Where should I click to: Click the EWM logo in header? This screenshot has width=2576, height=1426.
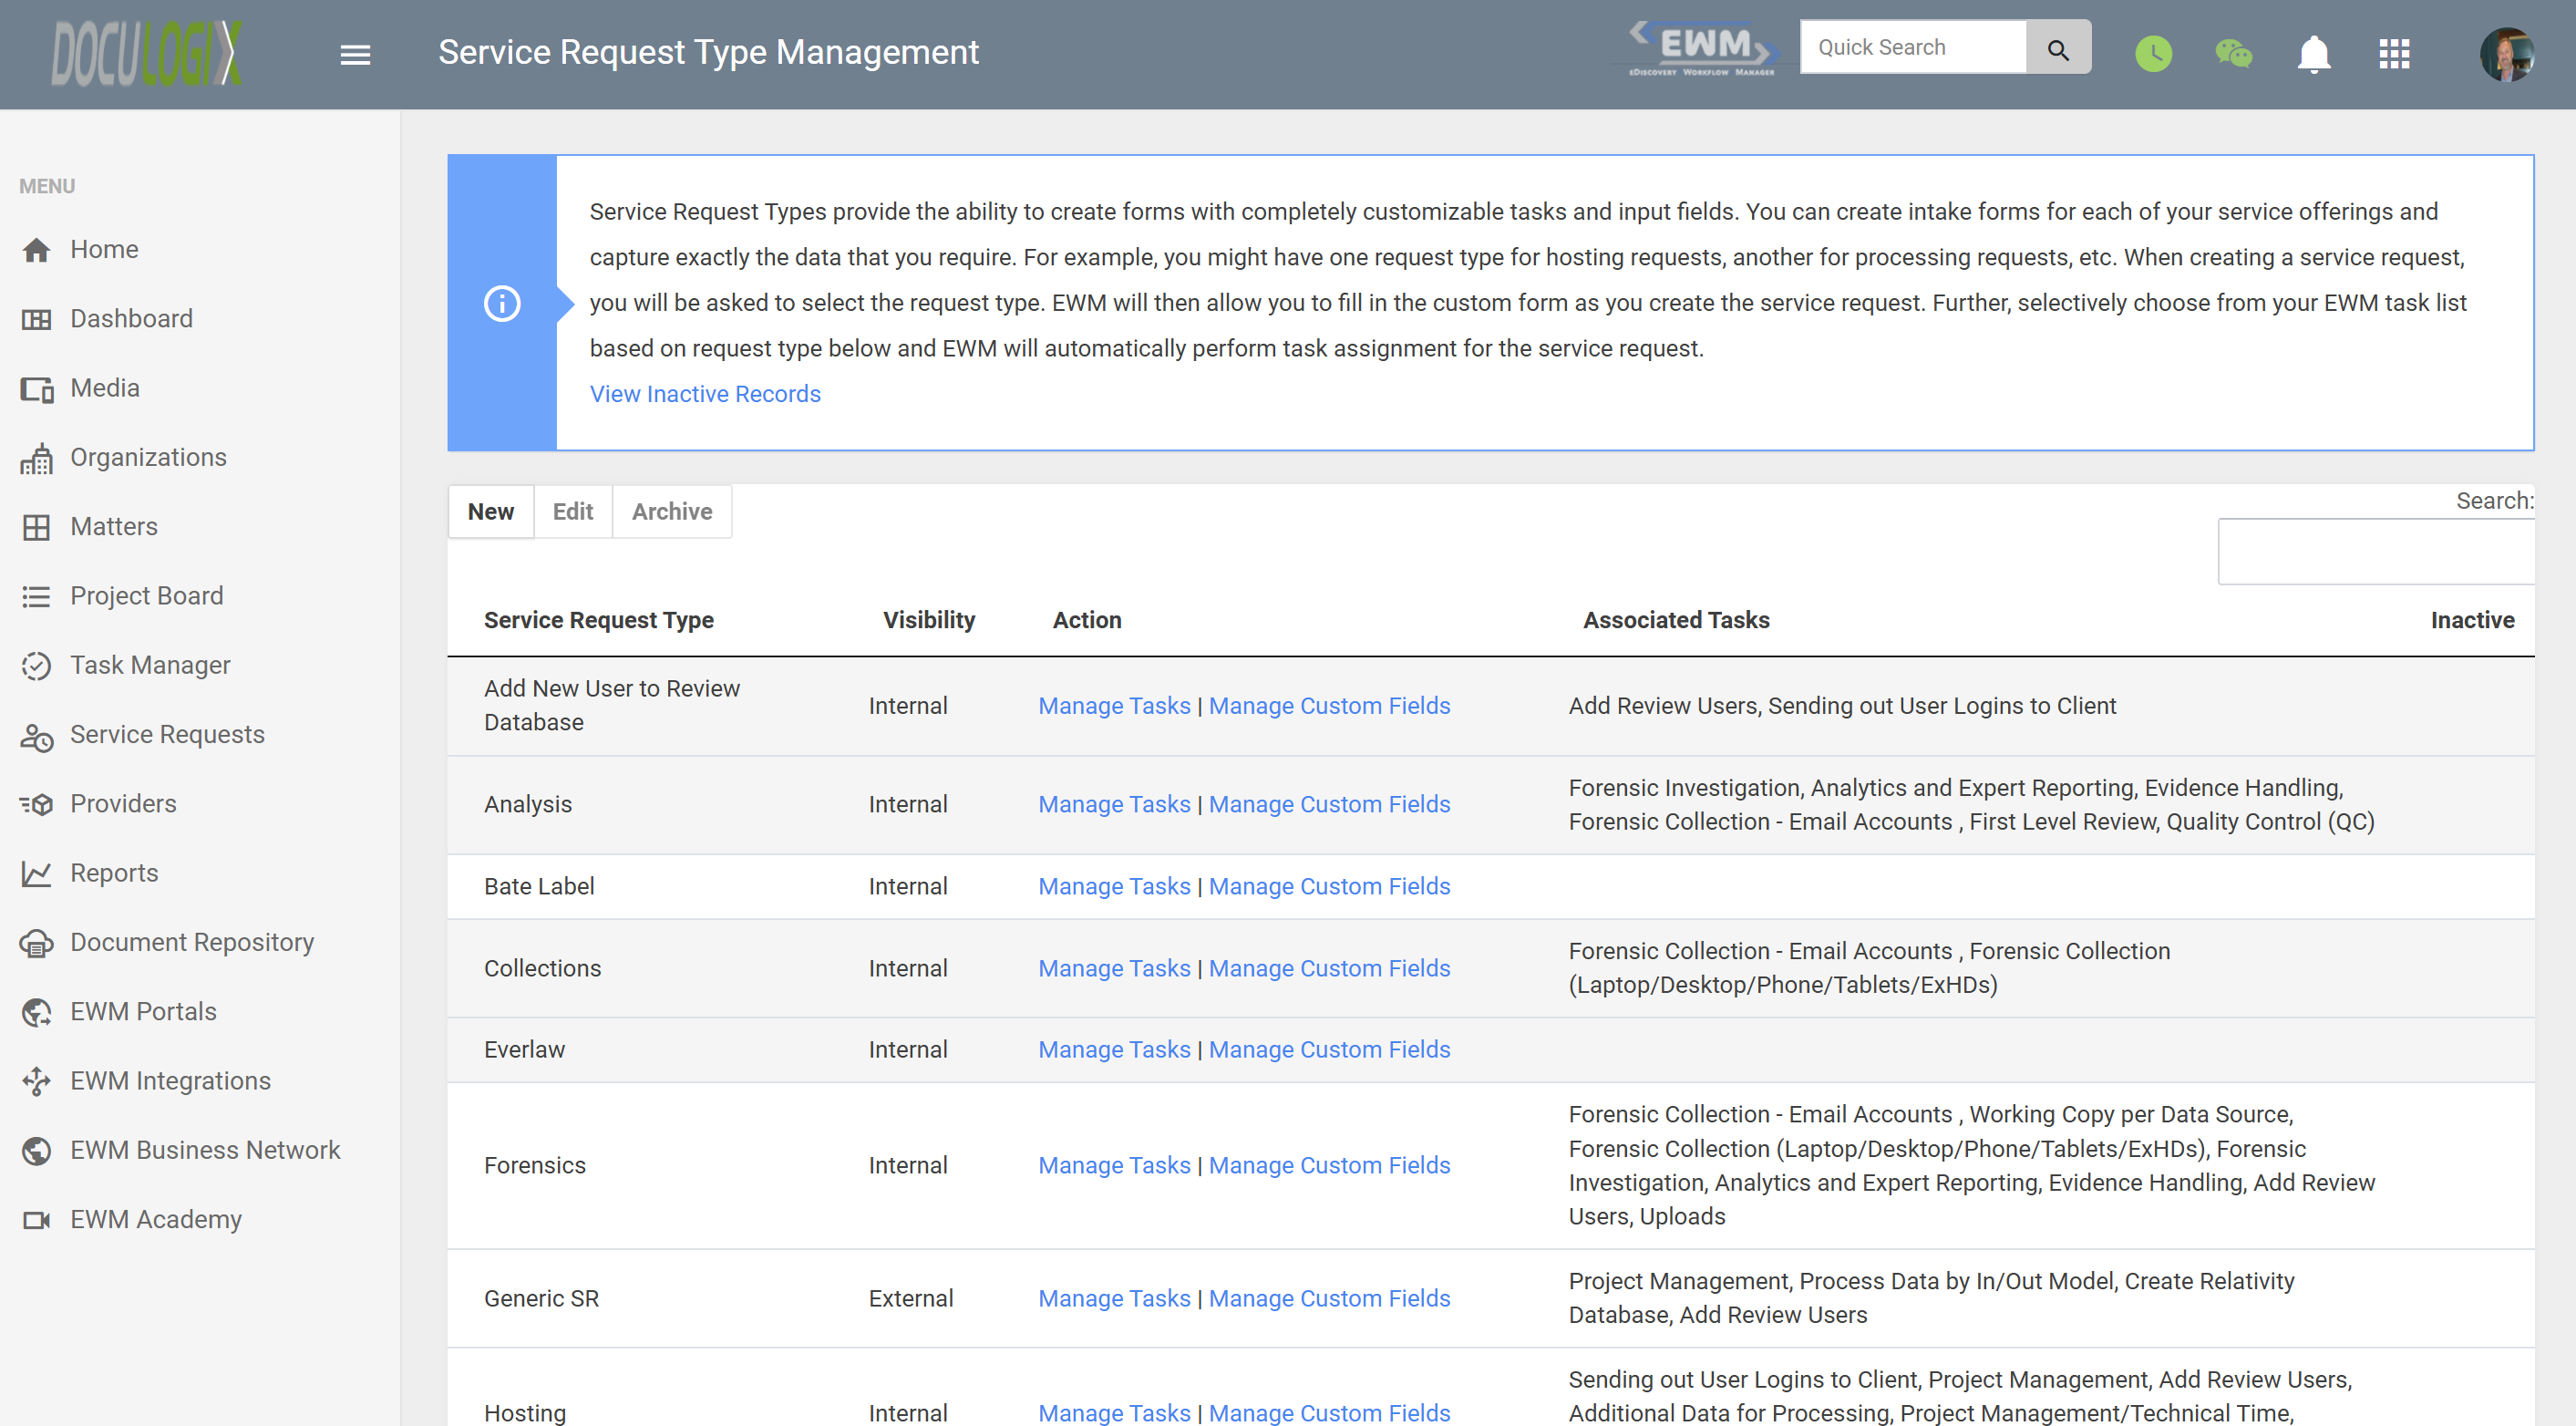[x=1703, y=48]
